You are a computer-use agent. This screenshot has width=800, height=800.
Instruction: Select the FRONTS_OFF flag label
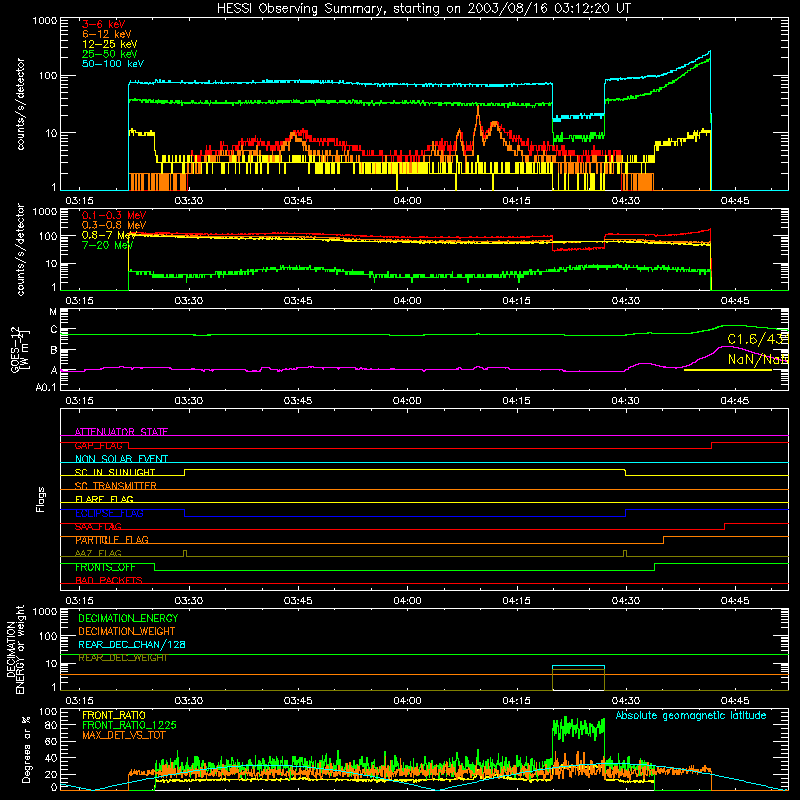point(105,567)
